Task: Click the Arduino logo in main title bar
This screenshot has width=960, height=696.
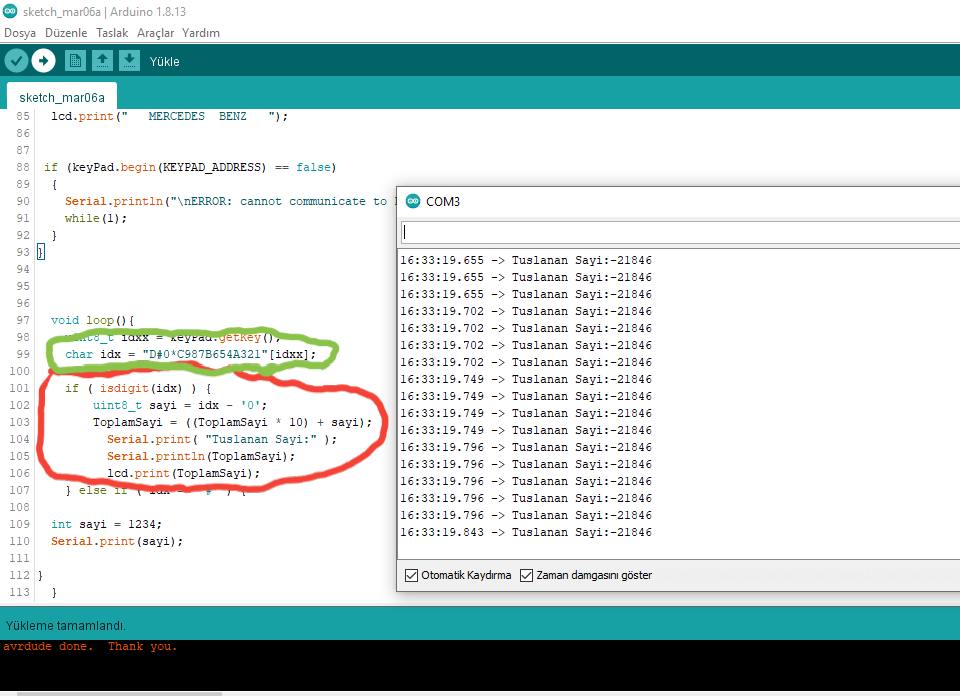Action: [10, 11]
